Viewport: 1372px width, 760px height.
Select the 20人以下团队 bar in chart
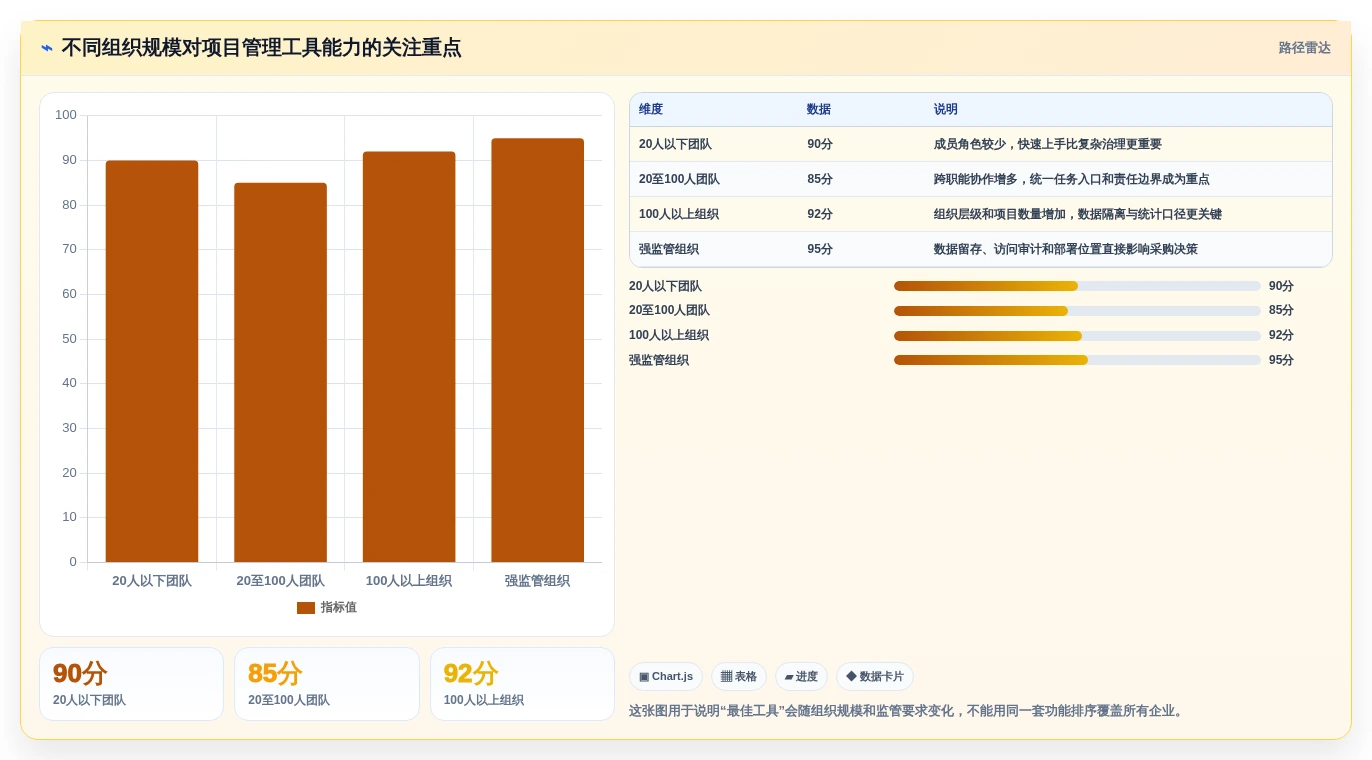click(x=152, y=361)
